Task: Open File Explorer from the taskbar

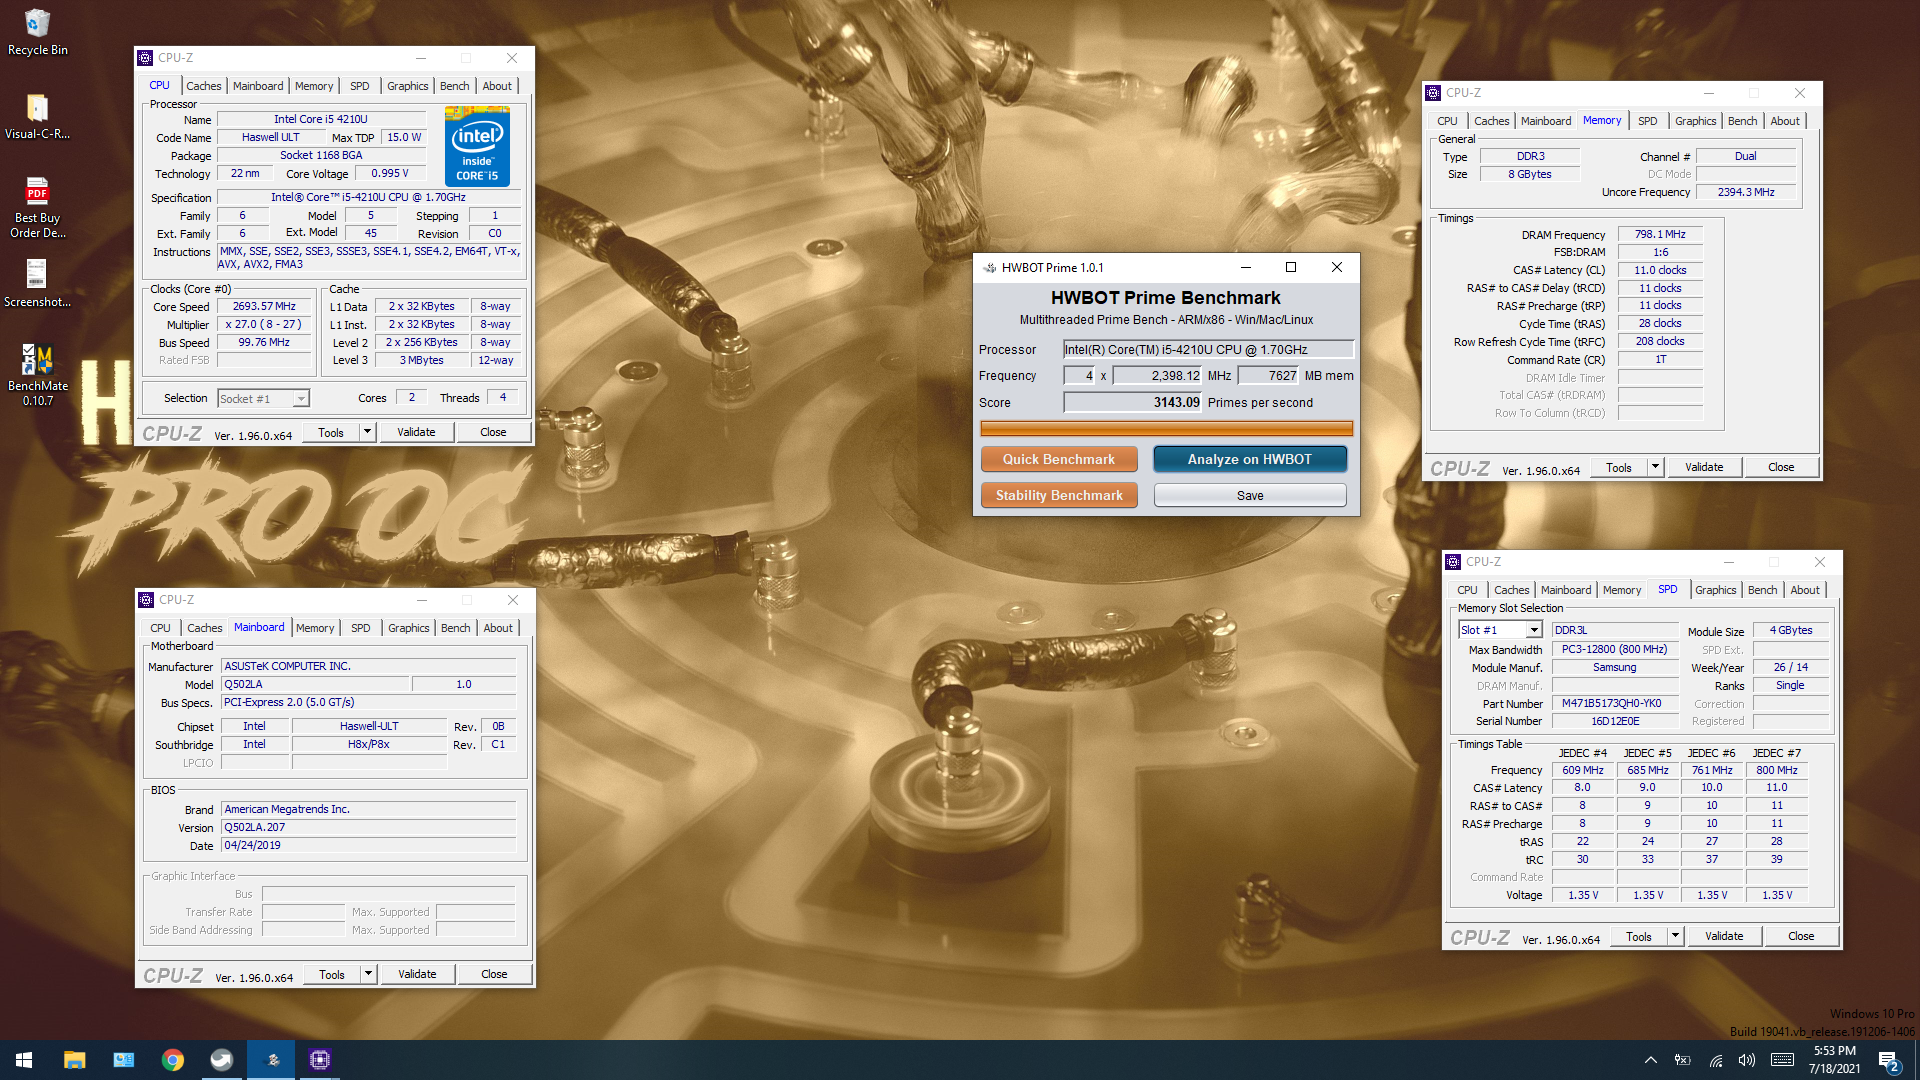Action: tap(75, 1060)
